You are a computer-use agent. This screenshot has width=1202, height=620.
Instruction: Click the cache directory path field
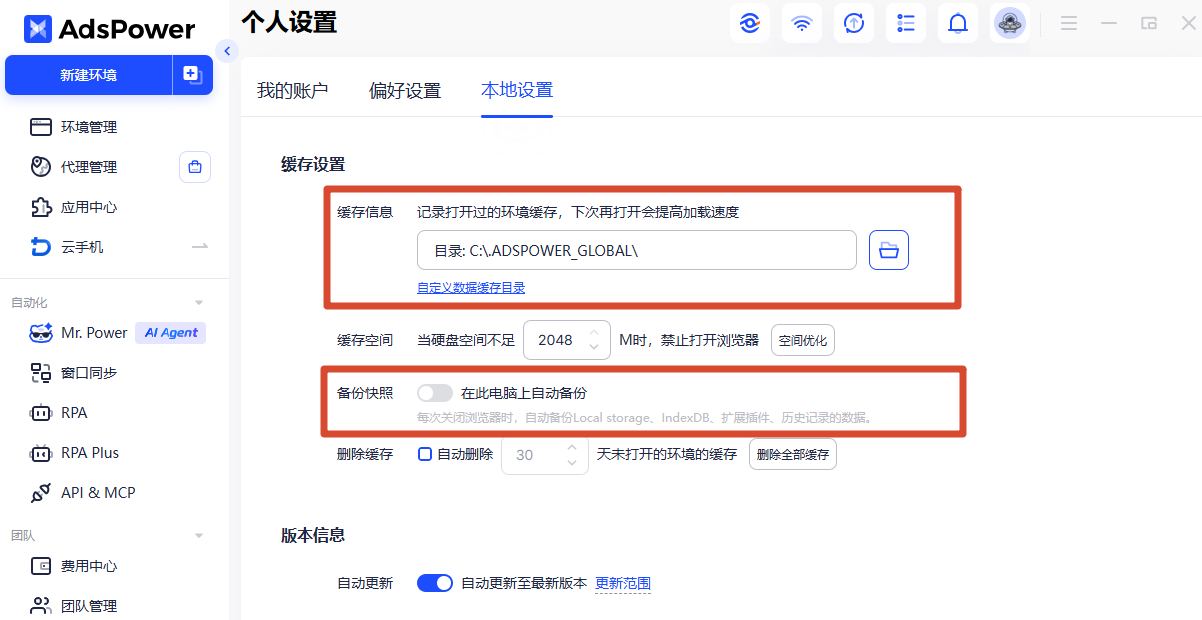(x=637, y=250)
